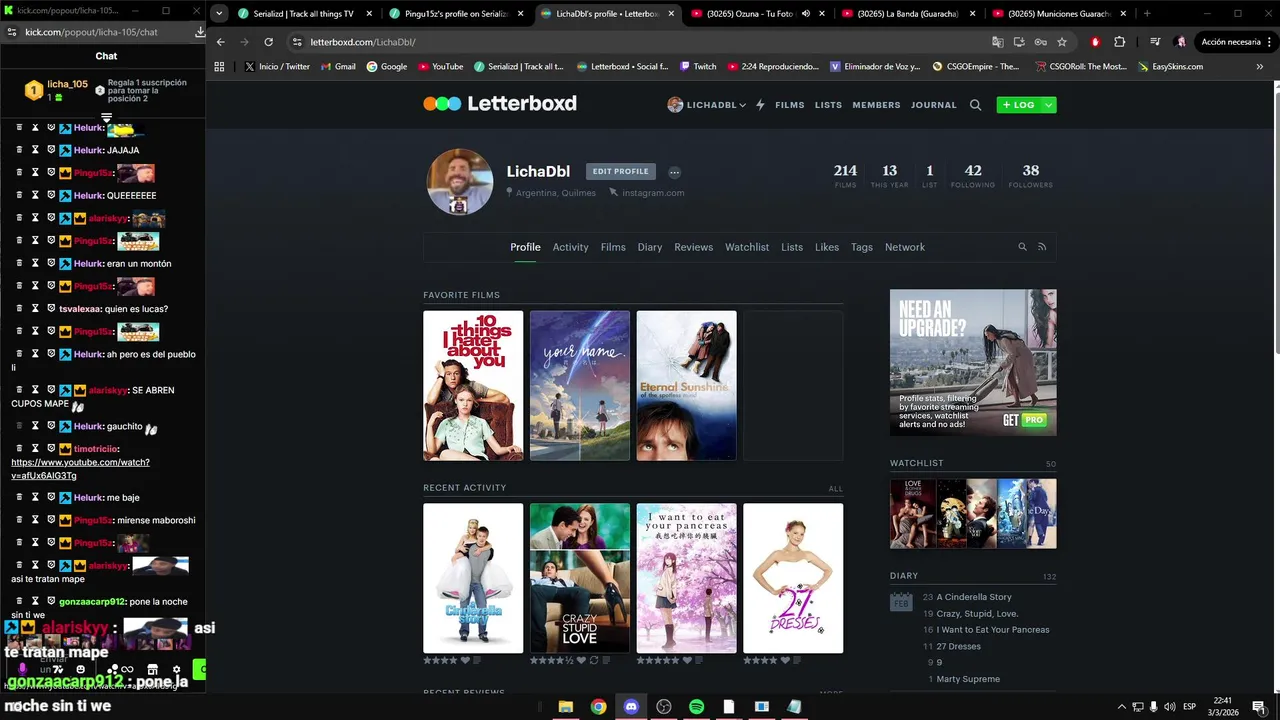
Task: Click the 38 FOLLOWERS statistic
Action: (x=1030, y=176)
